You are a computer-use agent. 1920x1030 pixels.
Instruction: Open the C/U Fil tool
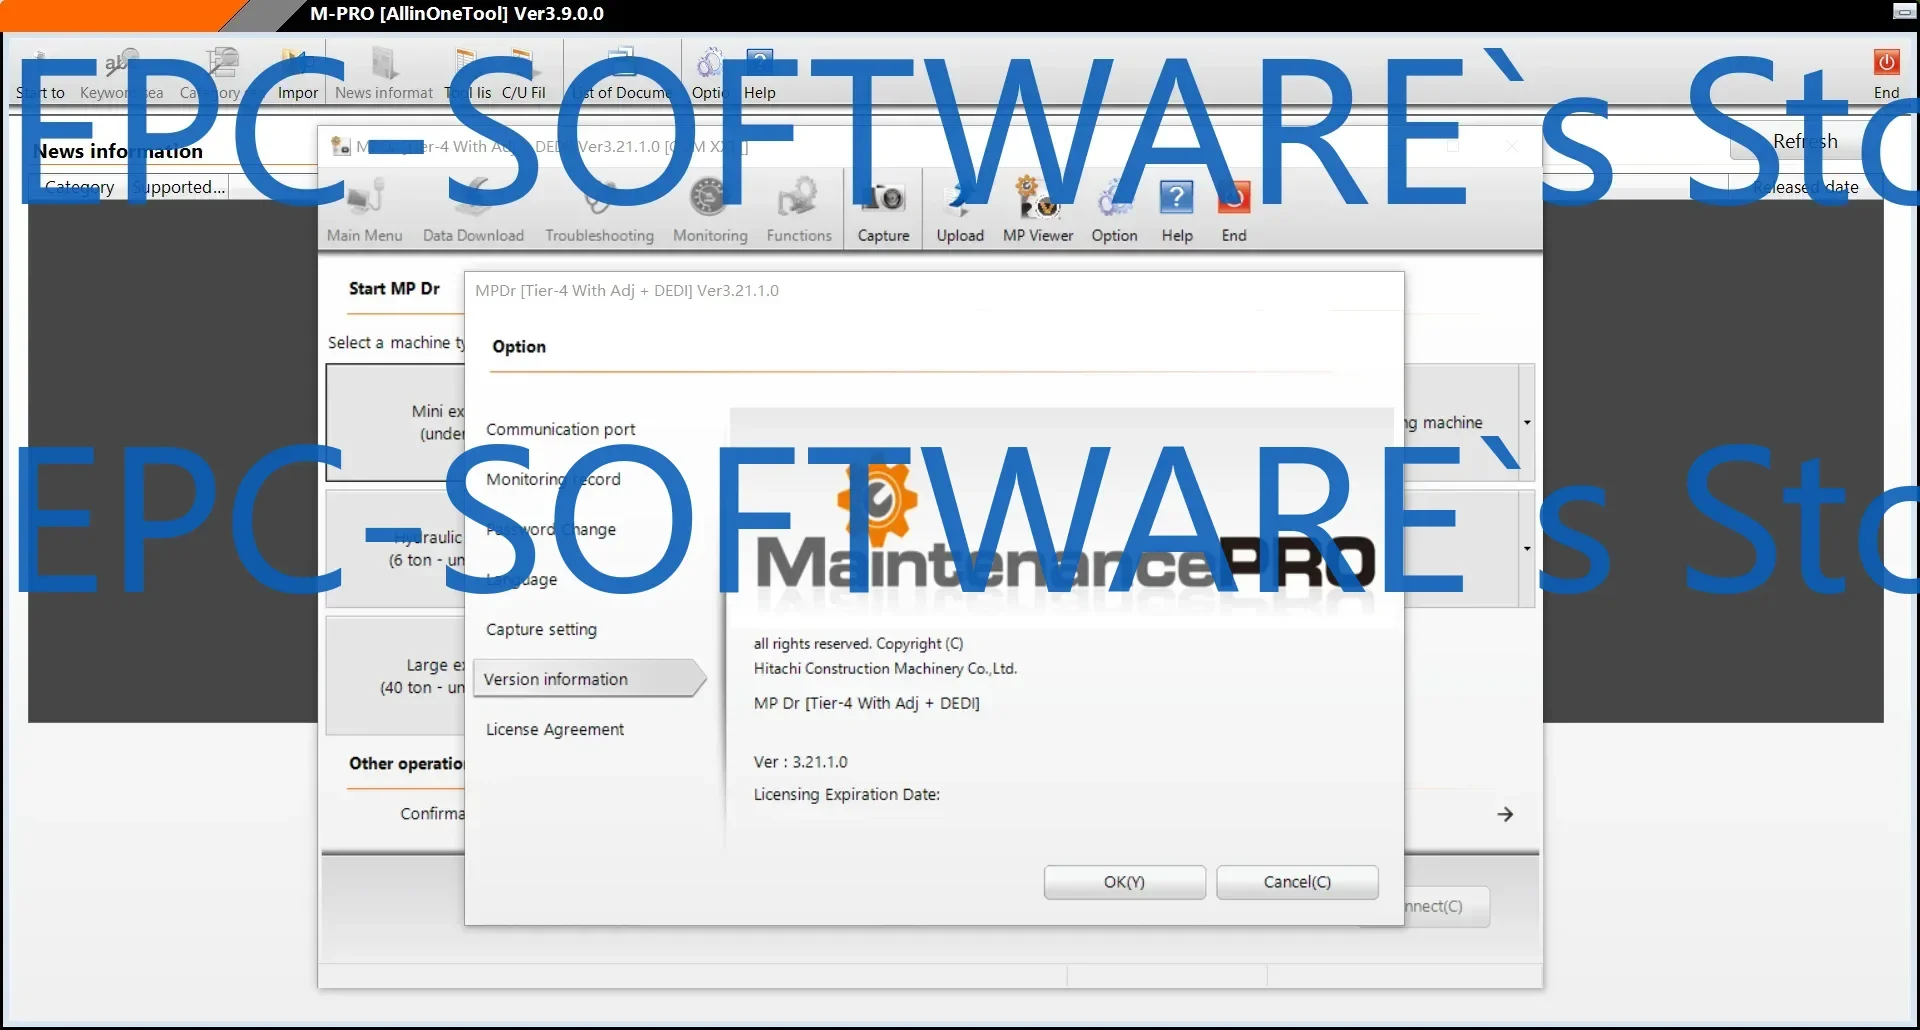[524, 70]
